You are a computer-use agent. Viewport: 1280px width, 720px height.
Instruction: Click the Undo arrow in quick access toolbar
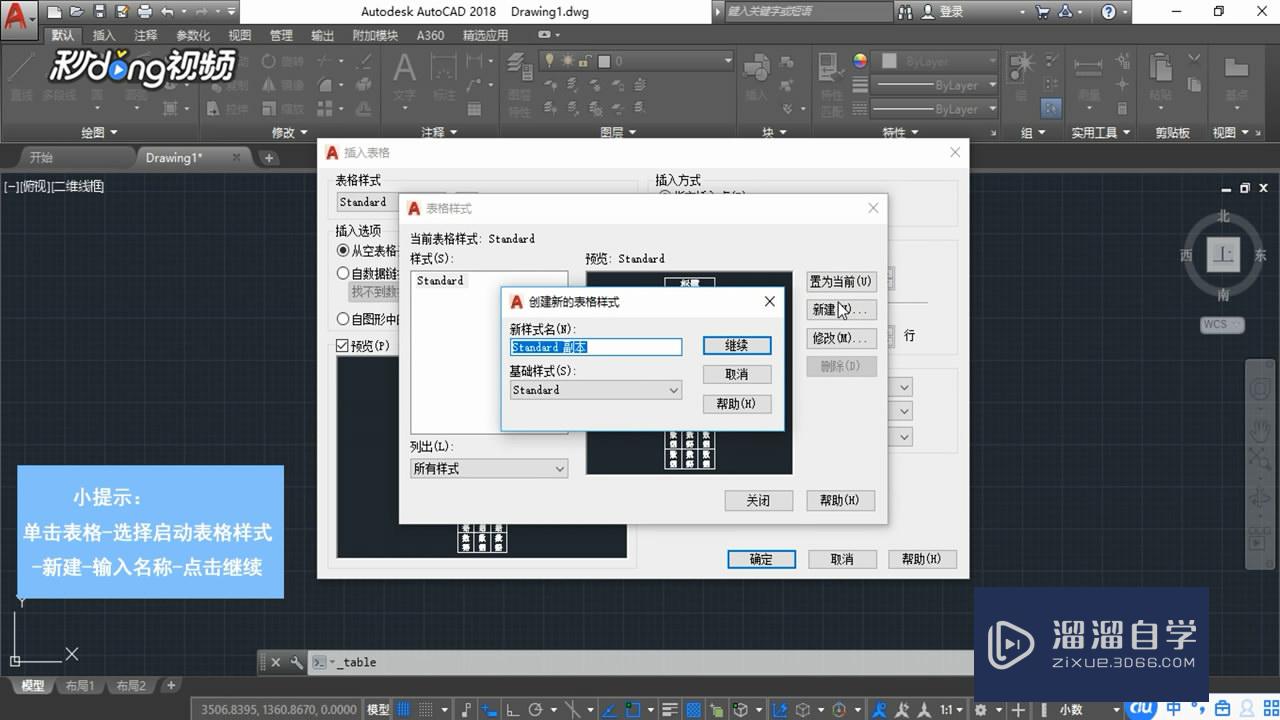[x=167, y=12]
